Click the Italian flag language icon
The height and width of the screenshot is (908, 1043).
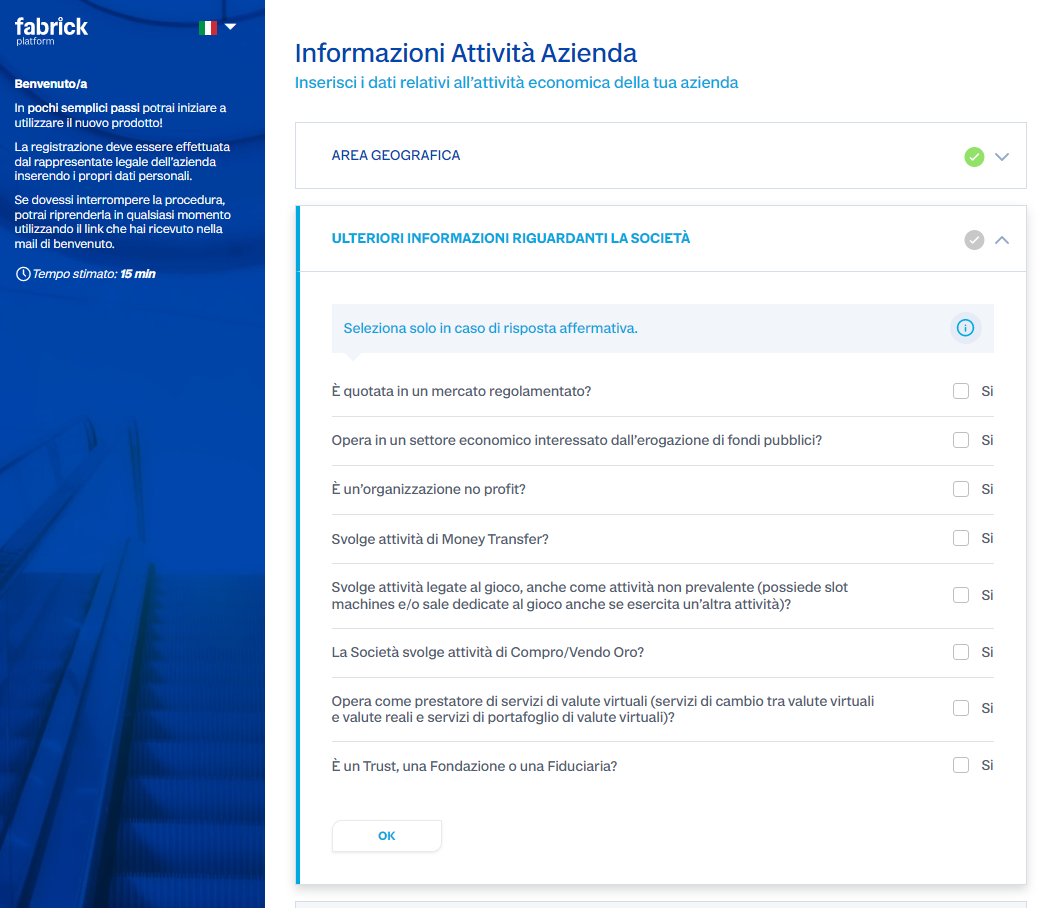coord(208,27)
